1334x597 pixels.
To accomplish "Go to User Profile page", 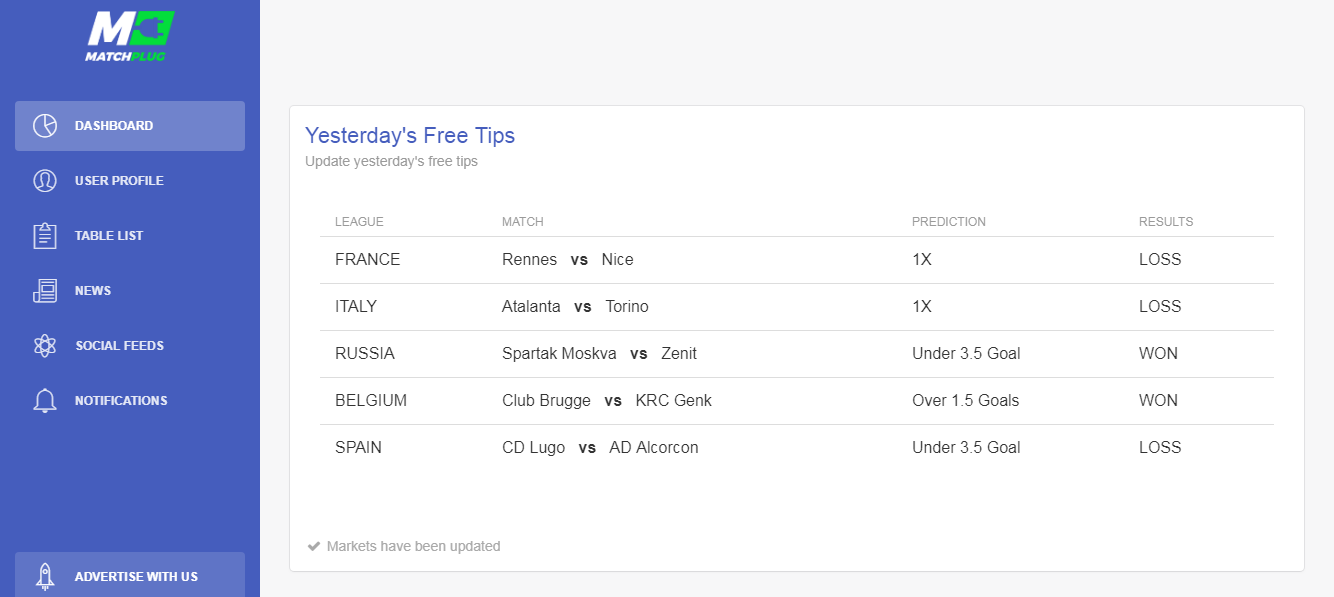I will pyautogui.click(x=119, y=181).
